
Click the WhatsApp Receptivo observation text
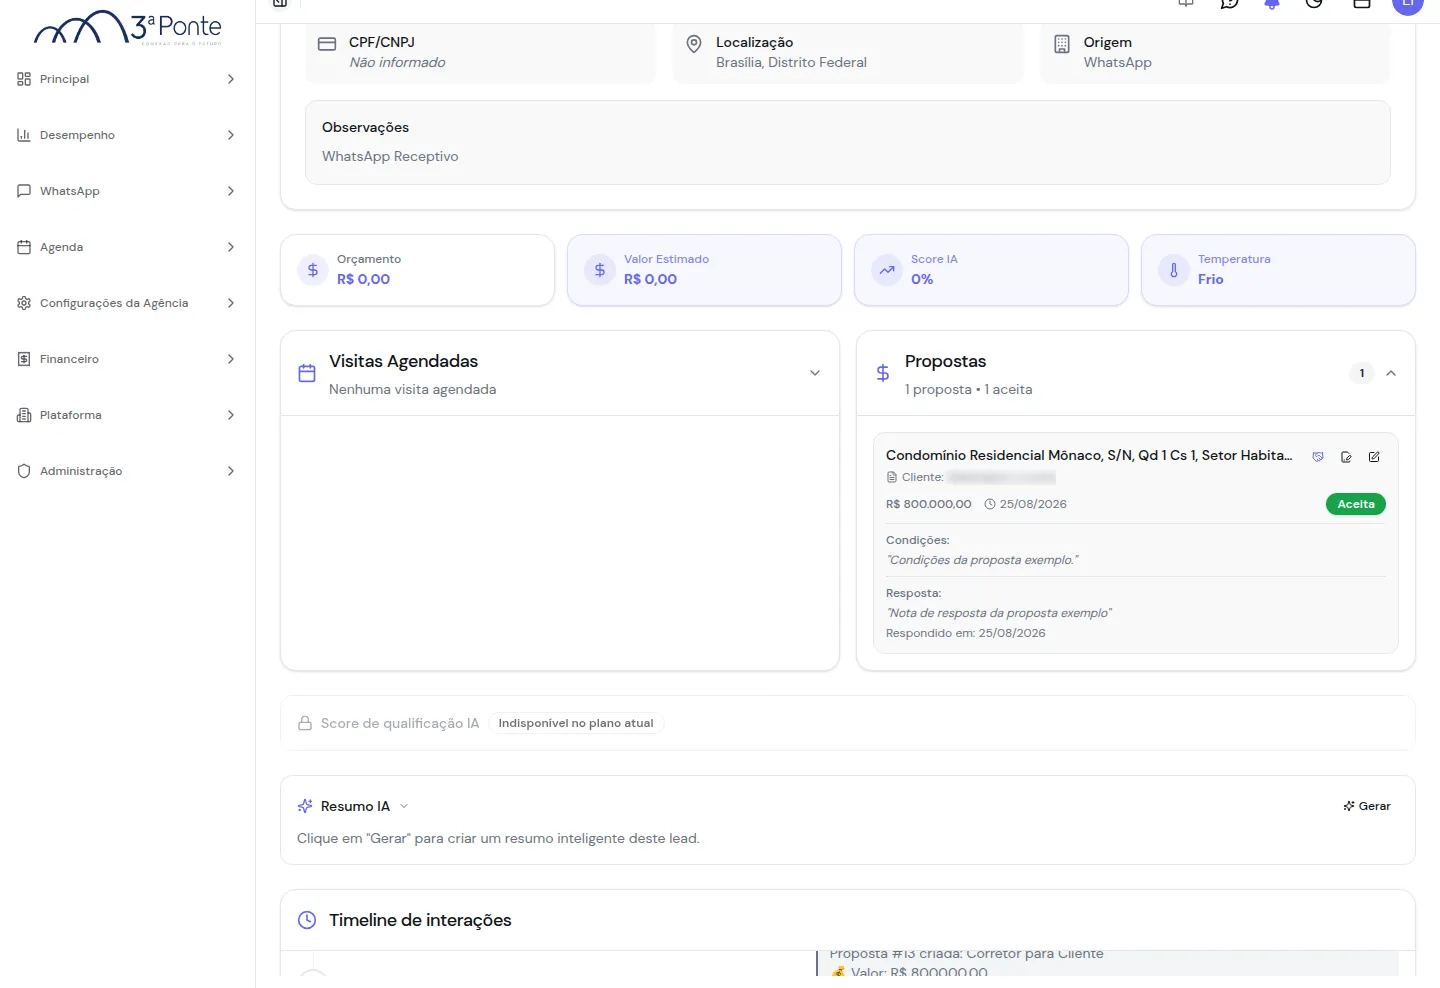pyautogui.click(x=390, y=156)
